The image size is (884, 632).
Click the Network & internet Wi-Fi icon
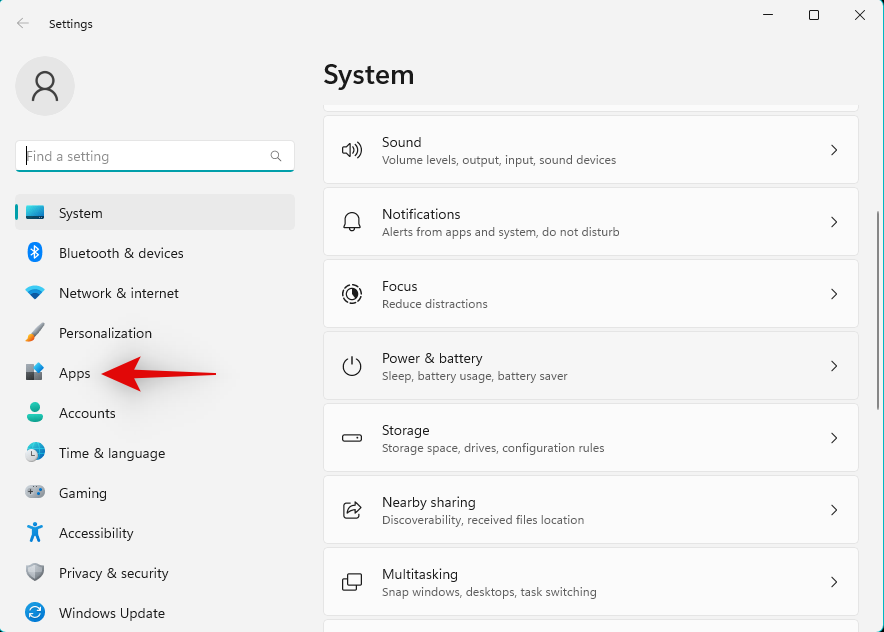pos(35,293)
